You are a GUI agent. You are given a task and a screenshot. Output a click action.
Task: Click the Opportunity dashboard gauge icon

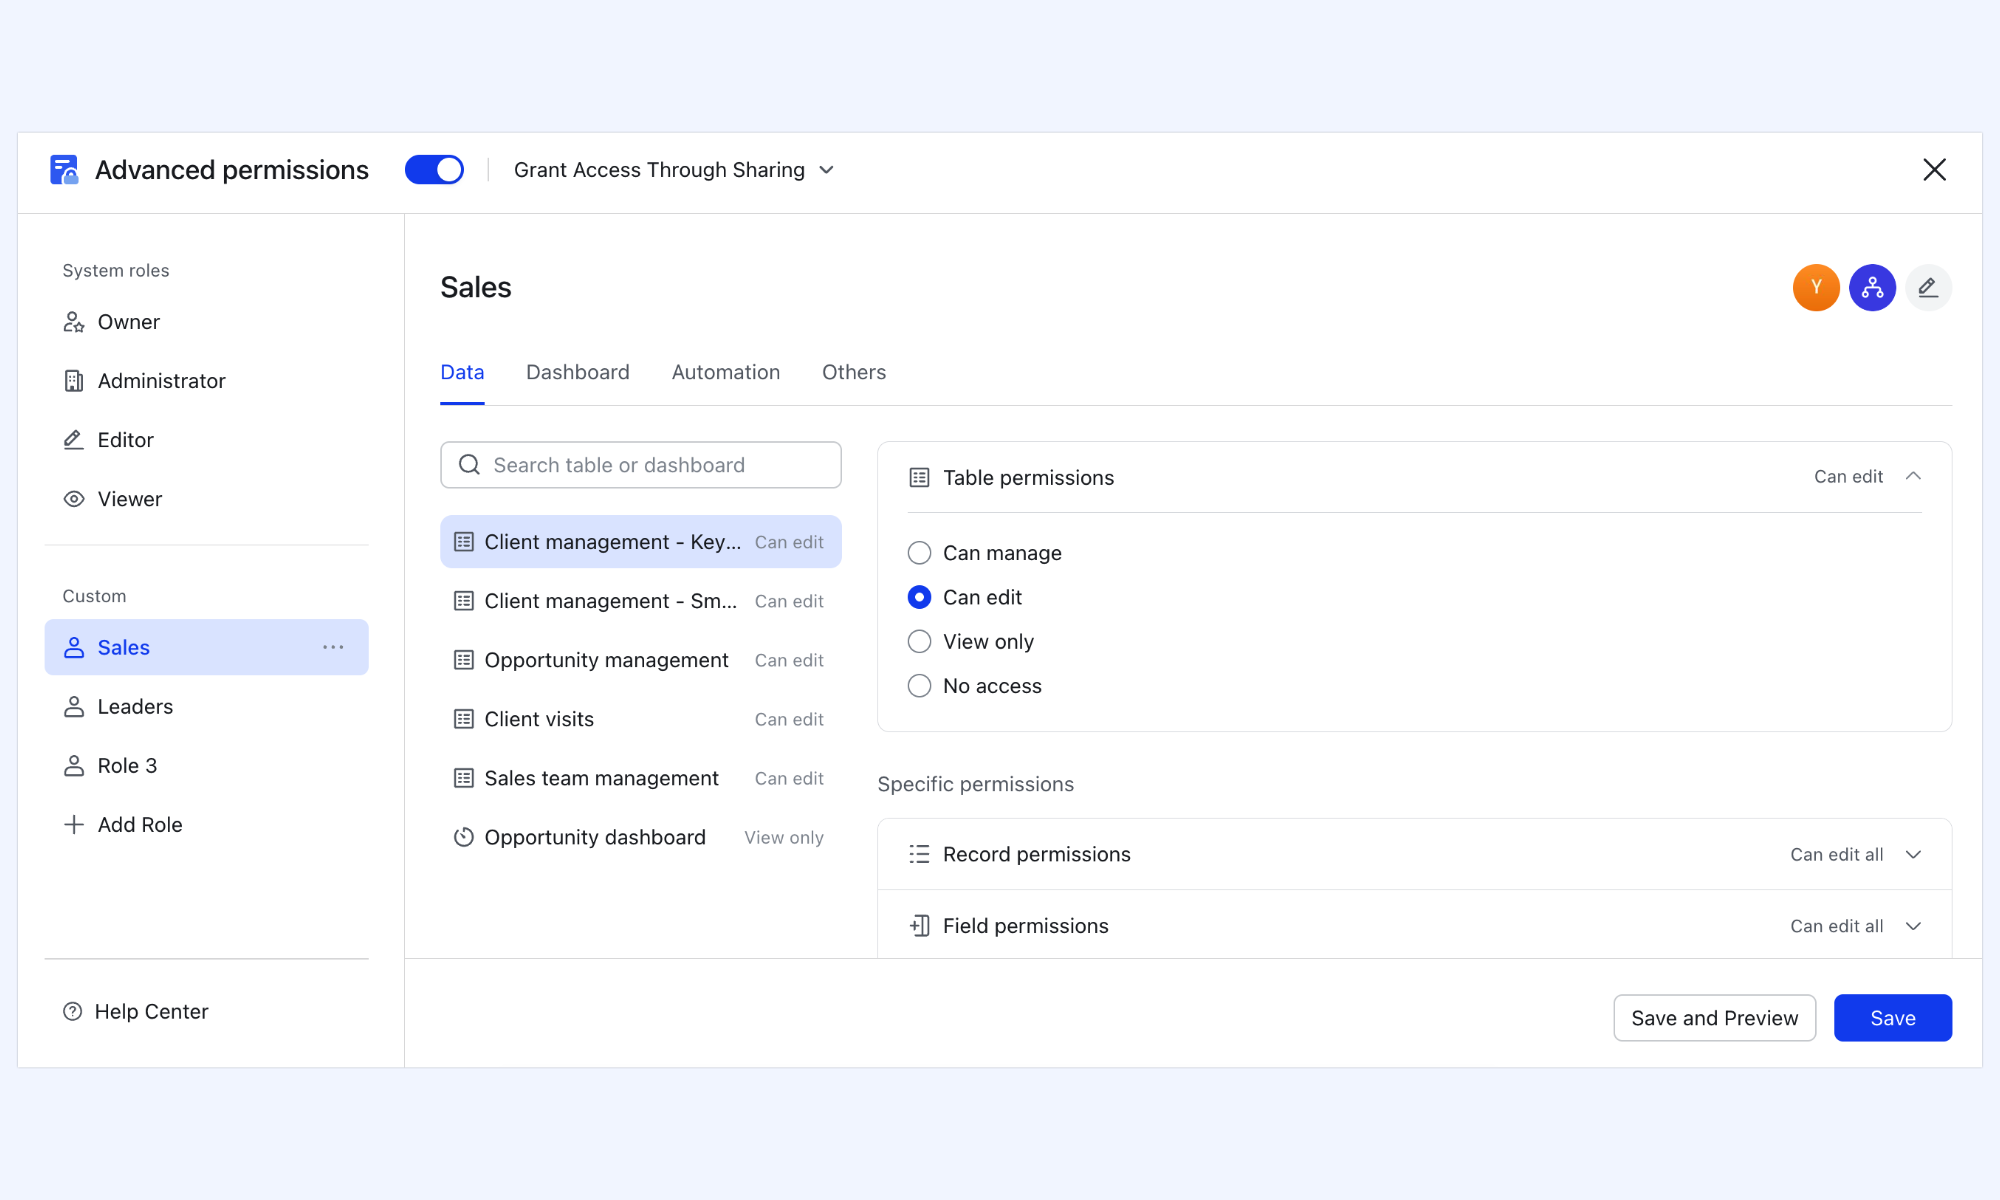point(464,837)
